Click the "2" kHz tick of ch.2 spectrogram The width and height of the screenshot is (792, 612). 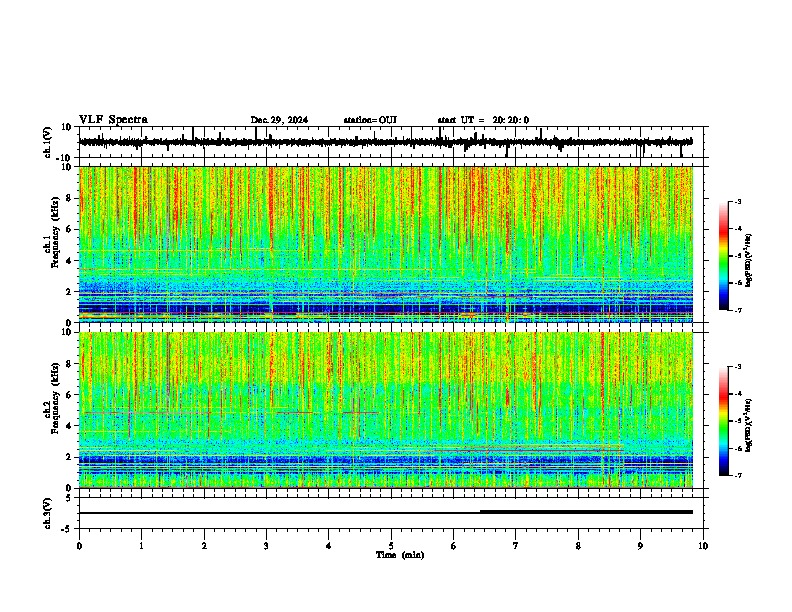pos(70,457)
